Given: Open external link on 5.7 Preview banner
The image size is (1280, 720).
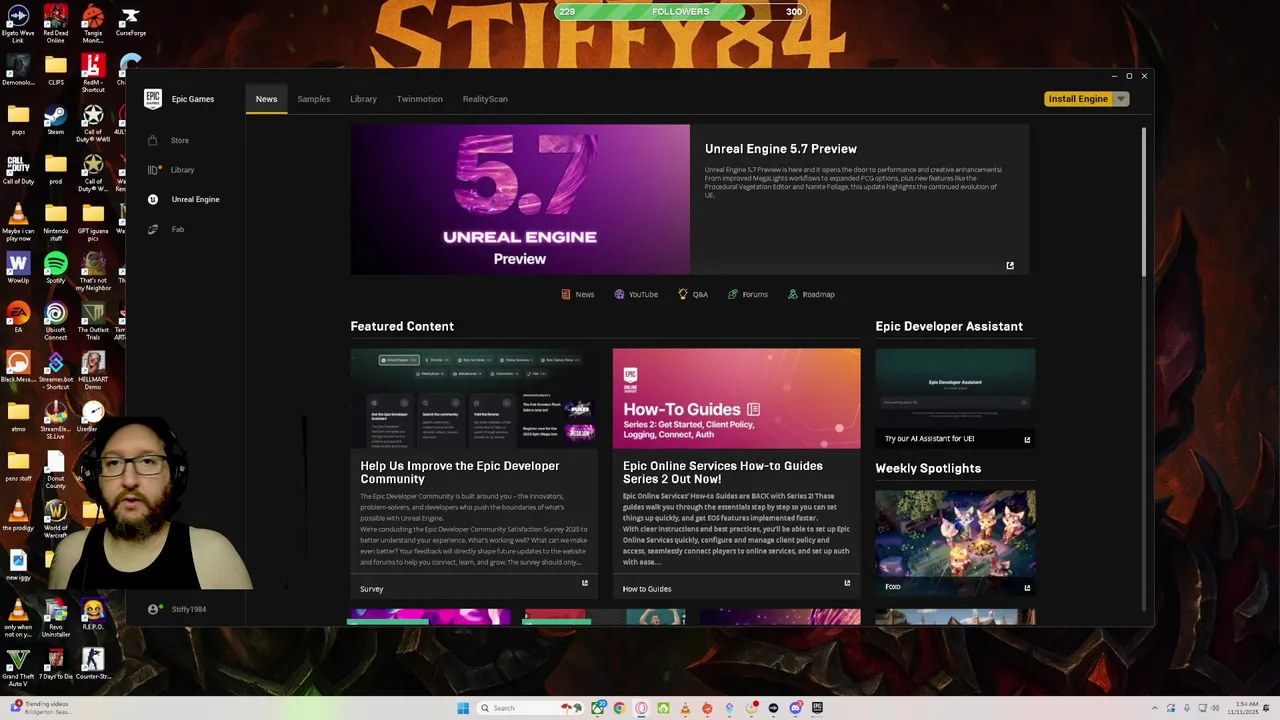Looking at the screenshot, I should click(x=1010, y=266).
